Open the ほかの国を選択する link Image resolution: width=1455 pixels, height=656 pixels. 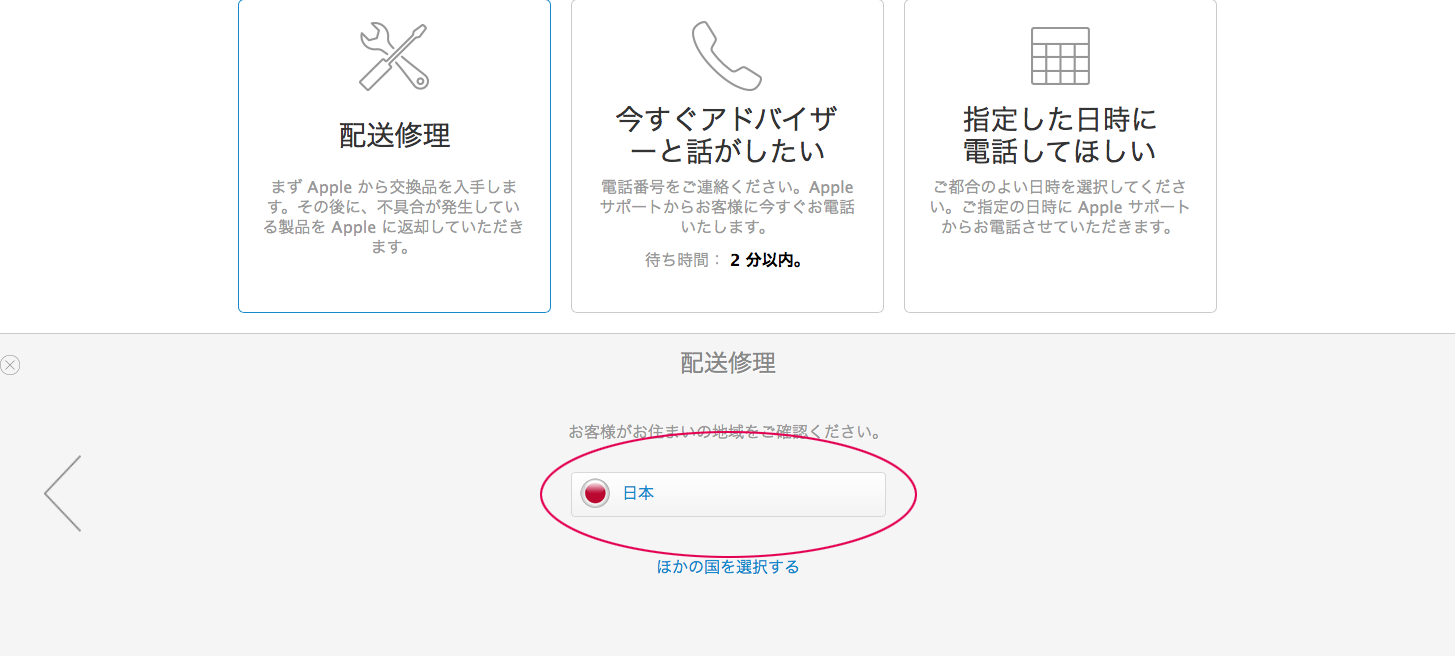click(x=728, y=567)
